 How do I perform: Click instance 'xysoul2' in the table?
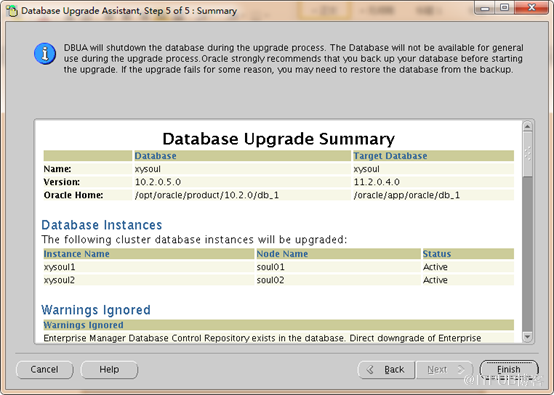[x=59, y=280]
